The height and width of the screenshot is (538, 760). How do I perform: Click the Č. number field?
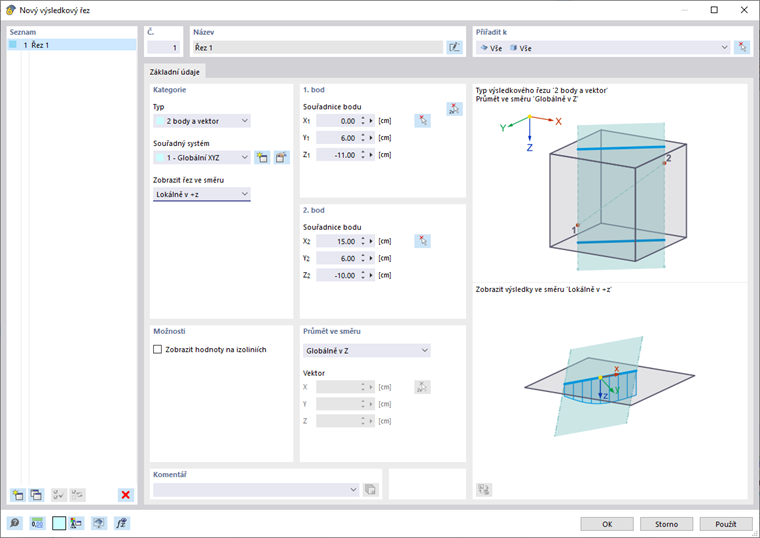click(x=164, y=47)
